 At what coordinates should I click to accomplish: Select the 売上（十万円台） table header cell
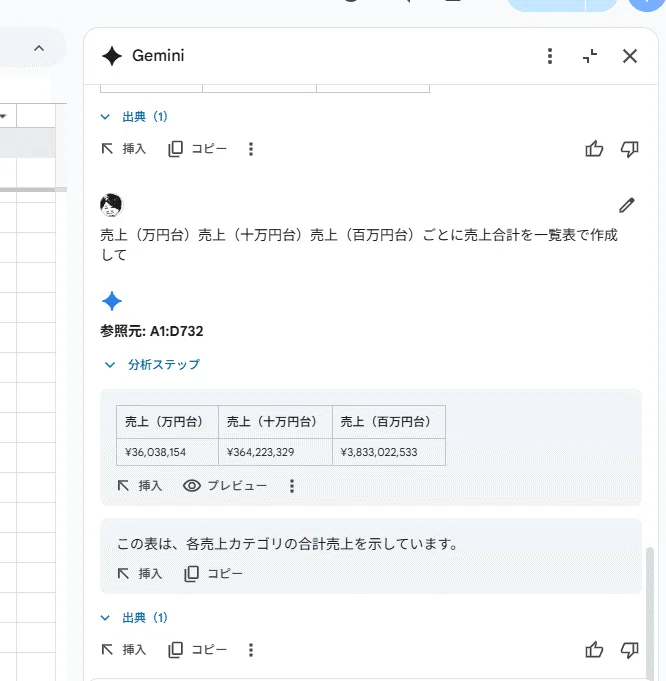click(275, 422)
